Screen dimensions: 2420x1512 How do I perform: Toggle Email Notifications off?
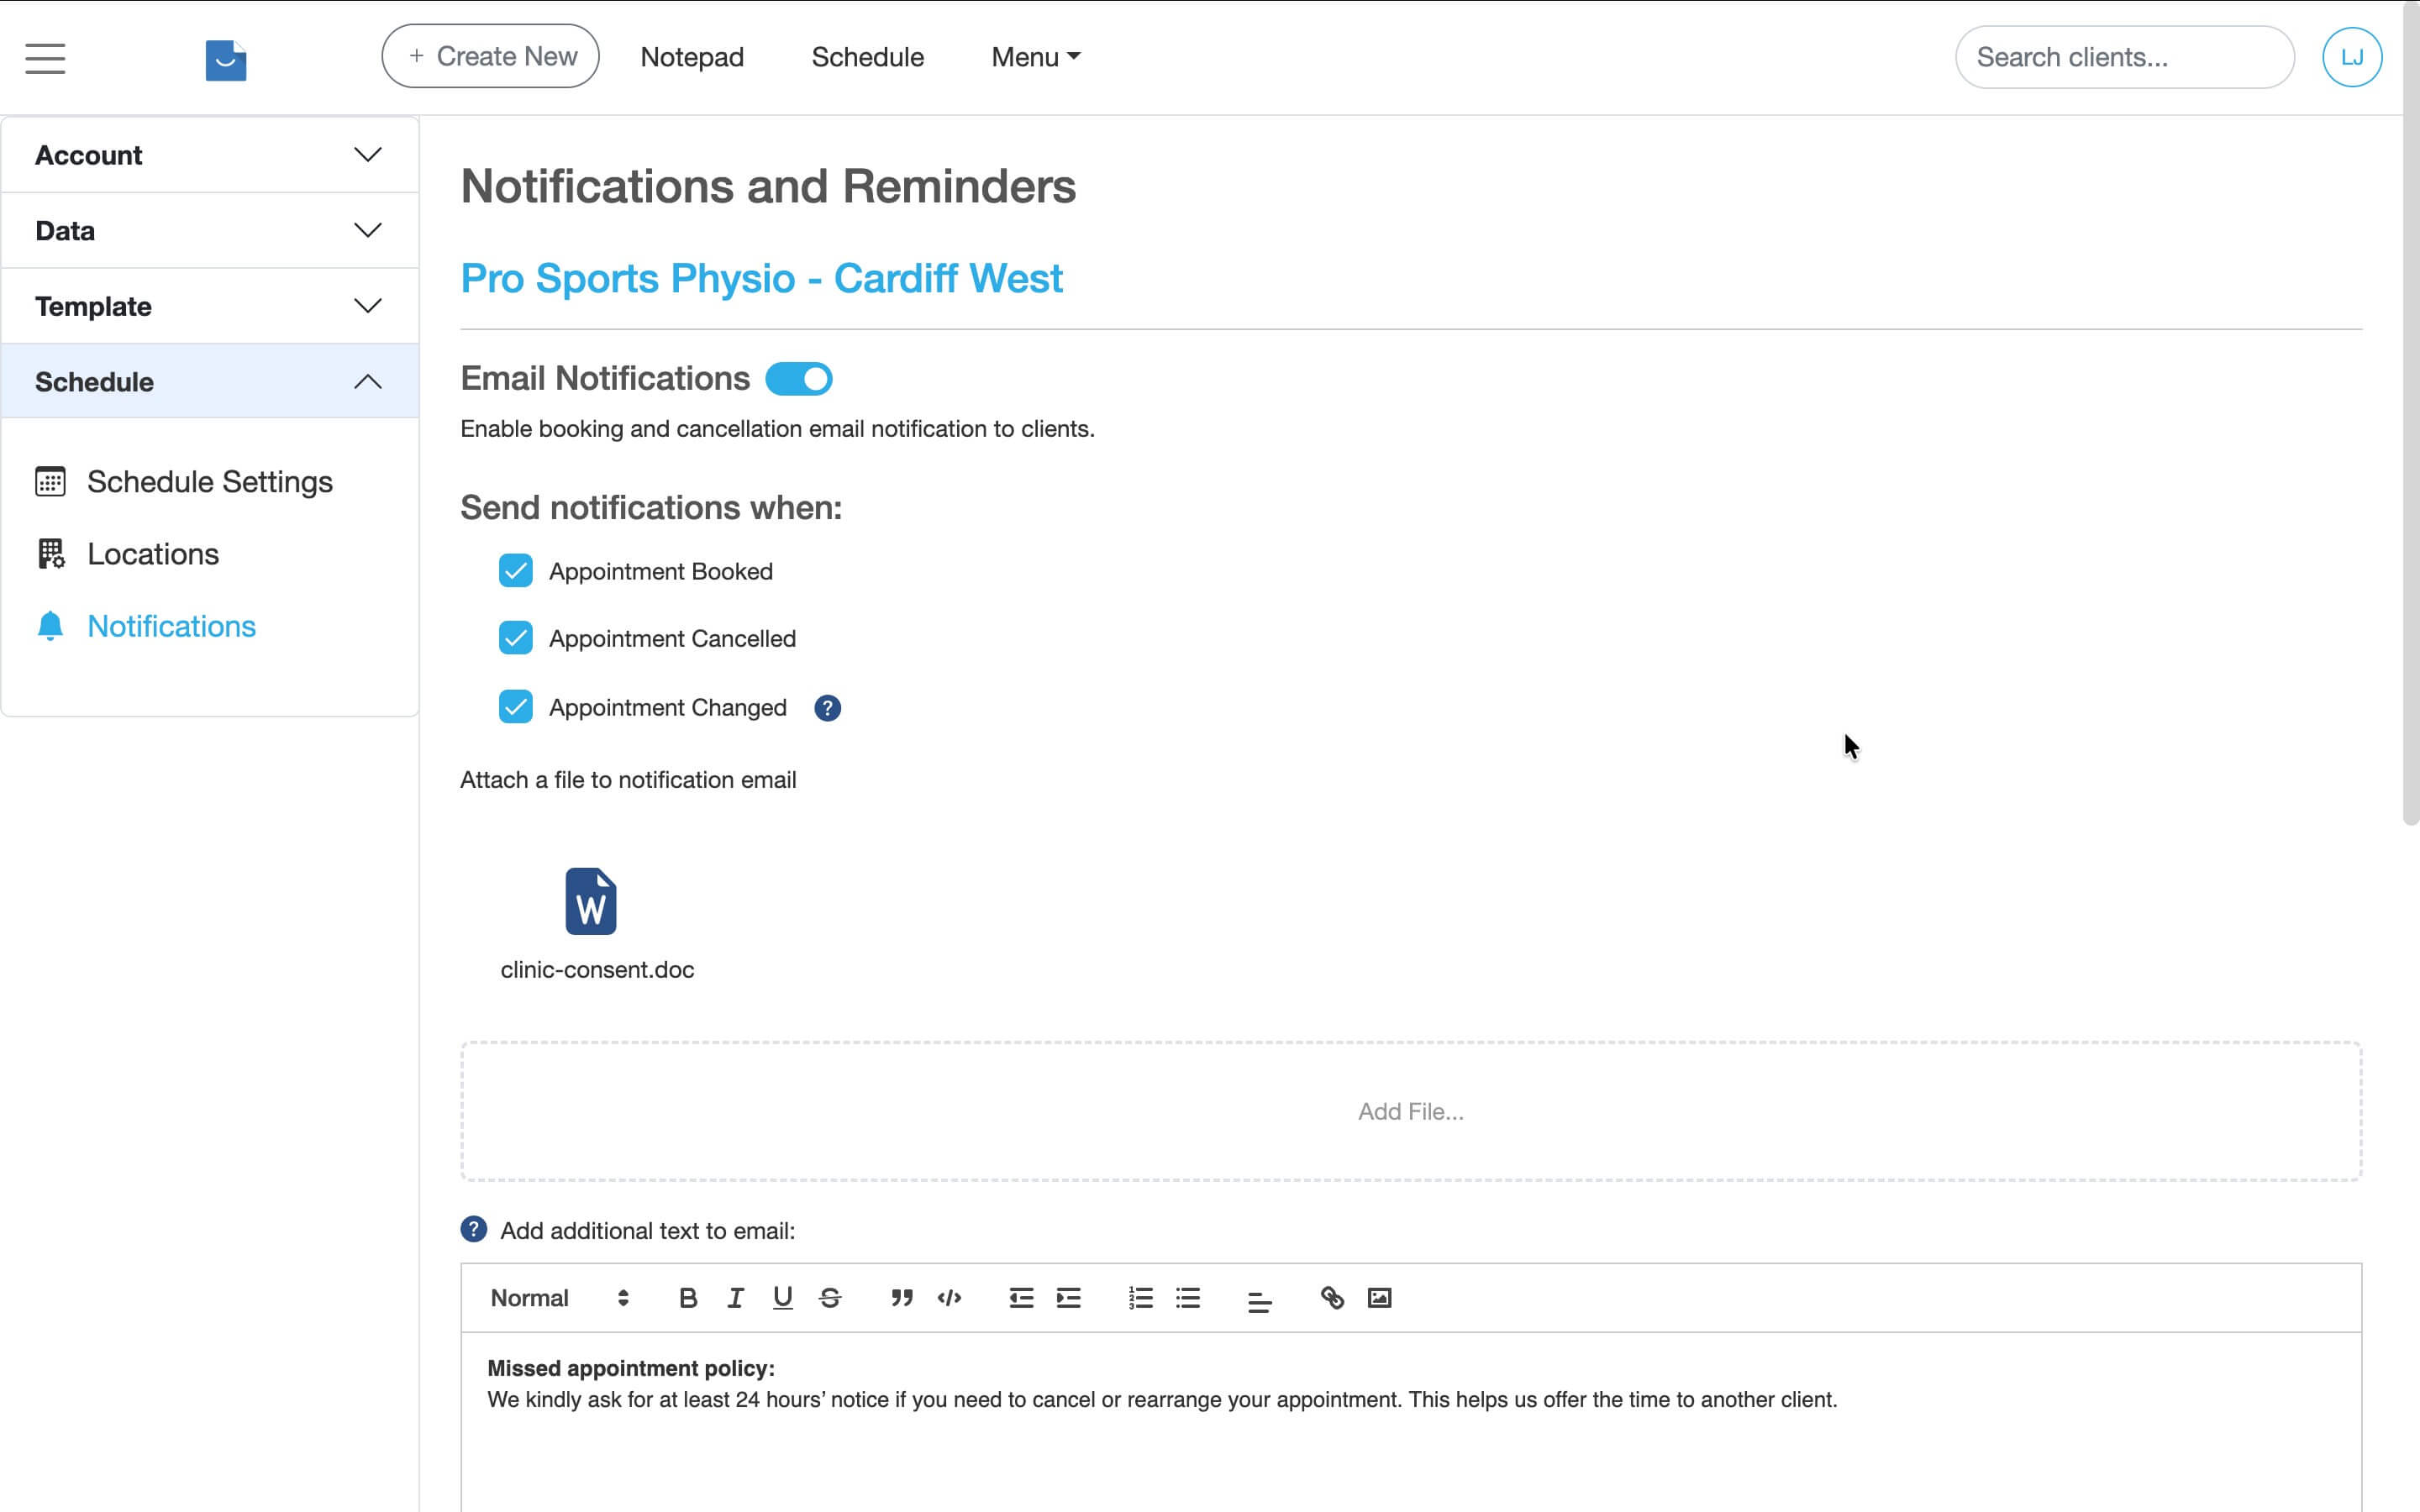point(798,378)
